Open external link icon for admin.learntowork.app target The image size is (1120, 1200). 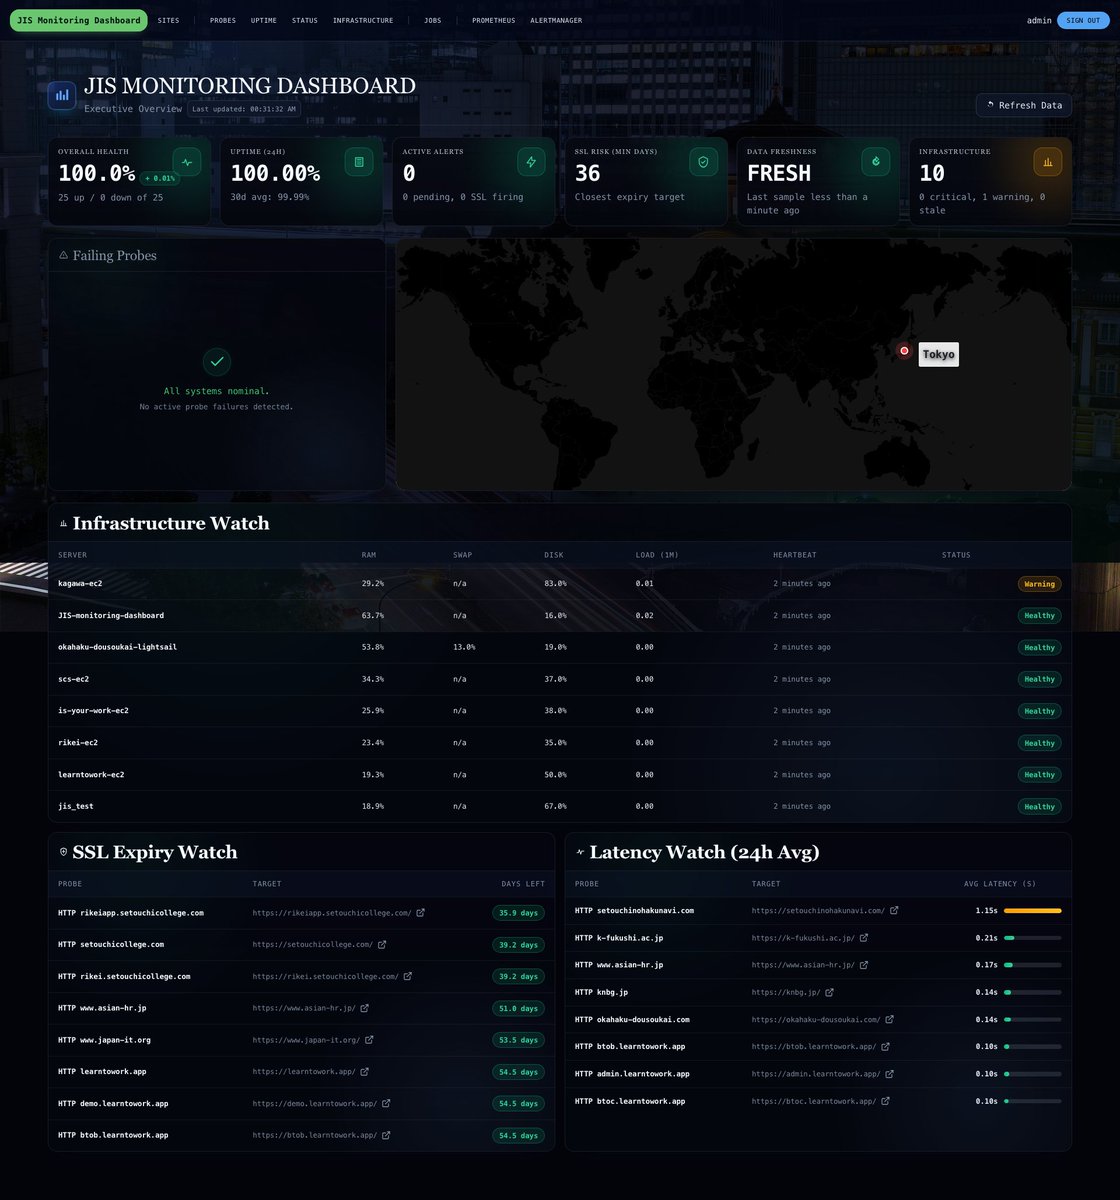[889, 1074]
